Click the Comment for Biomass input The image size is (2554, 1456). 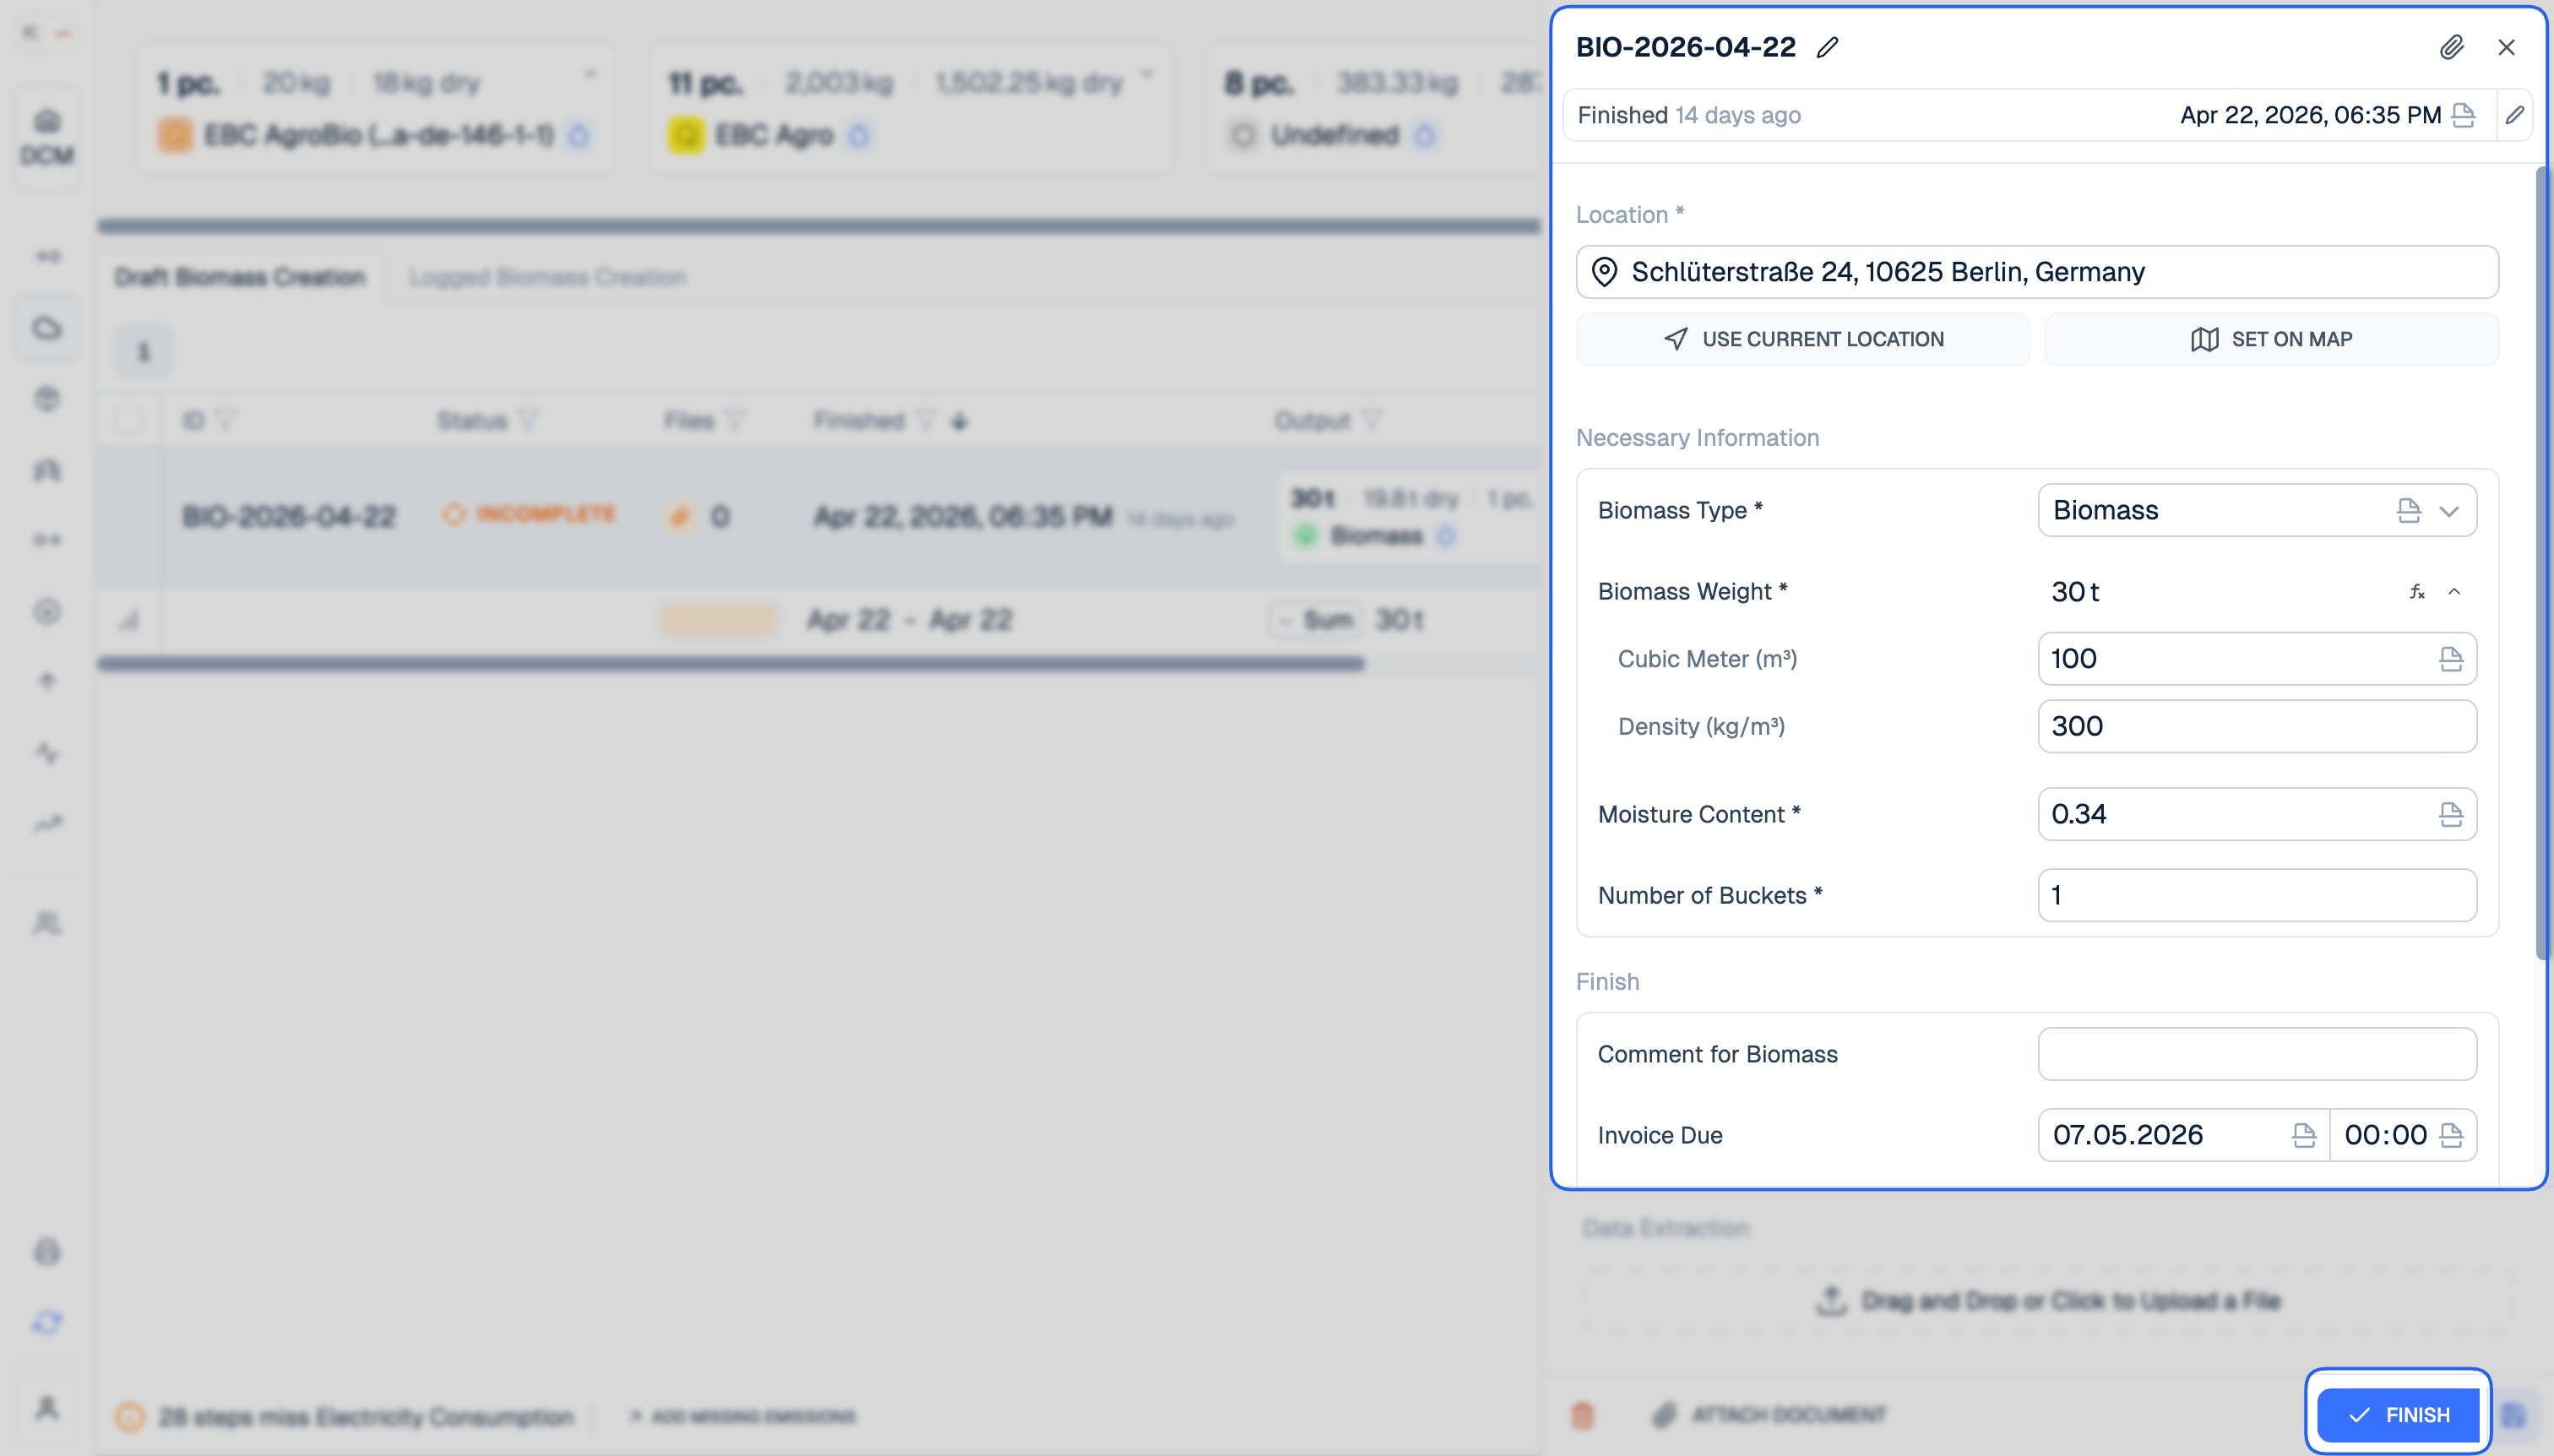[2257, 1054]
